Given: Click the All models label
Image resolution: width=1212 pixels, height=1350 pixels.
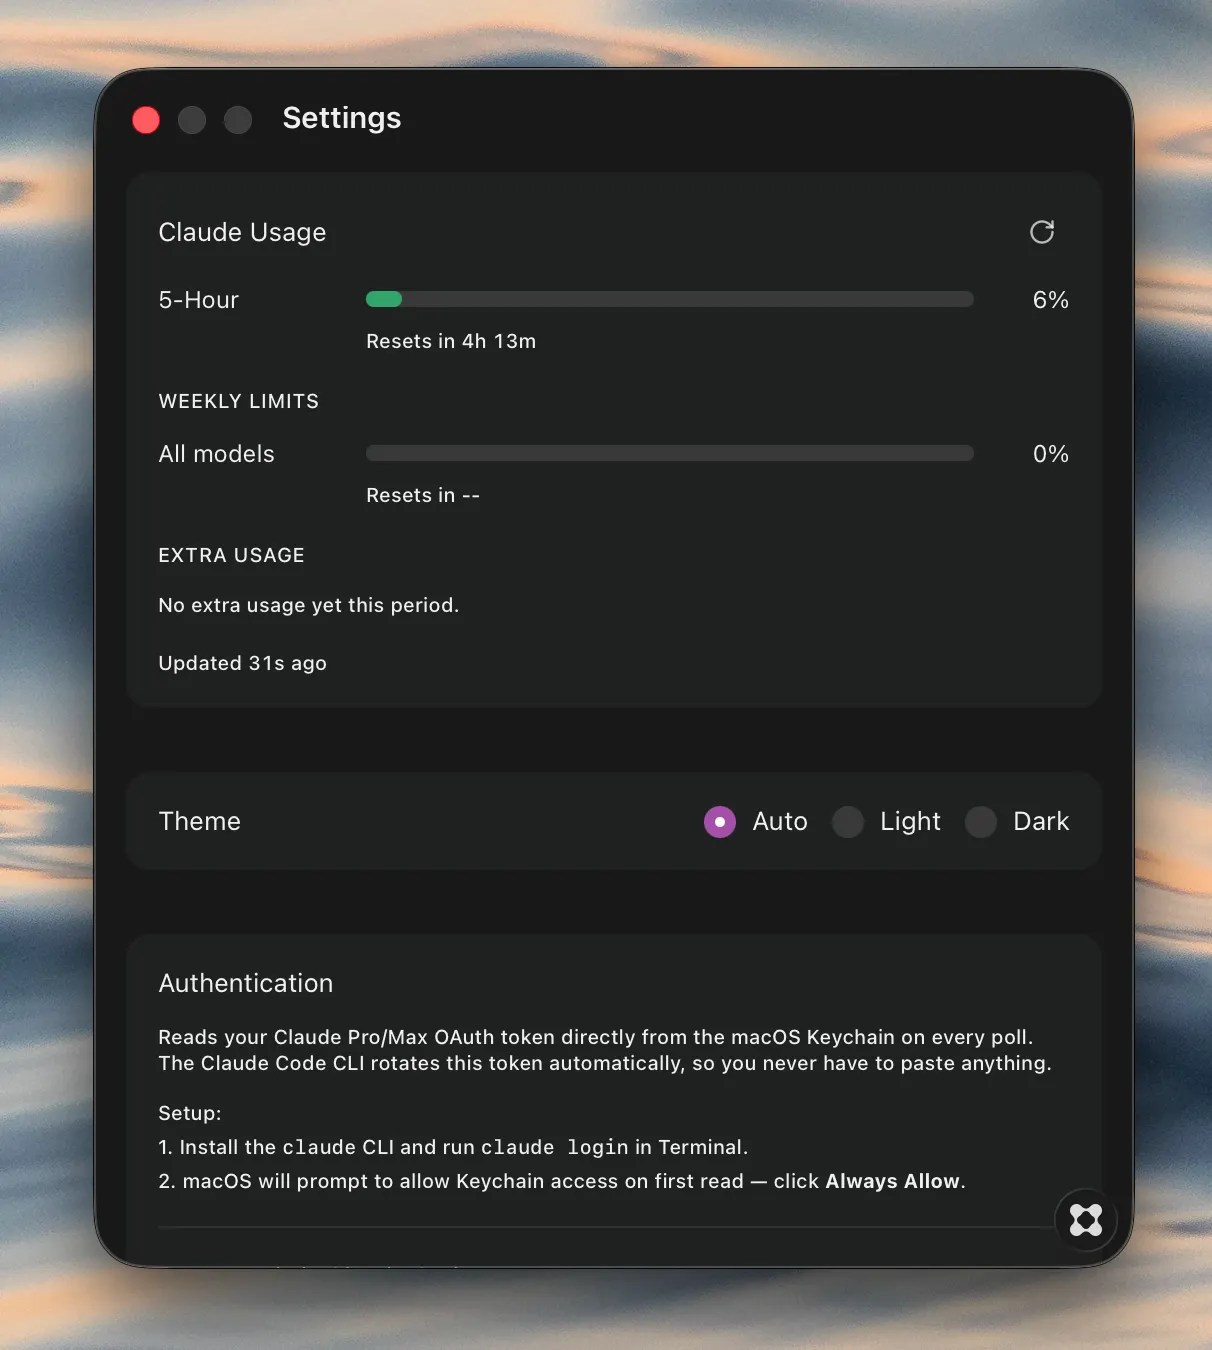Looking at the screenshot, I should click(x=217, y=454).
